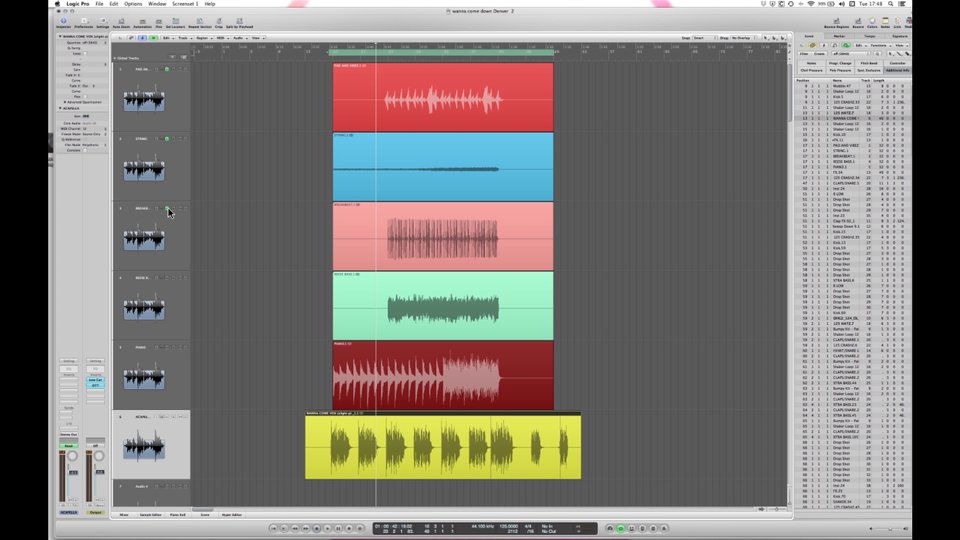Image resolution: width=960 pixels, height=540 pixels.
Task: Click the Set Locators toolbar icon
Action: tap(175, 23)
